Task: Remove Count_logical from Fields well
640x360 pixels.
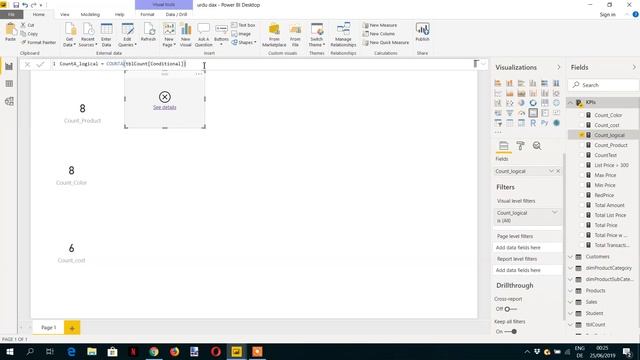Action: click(x=558, y=171)
